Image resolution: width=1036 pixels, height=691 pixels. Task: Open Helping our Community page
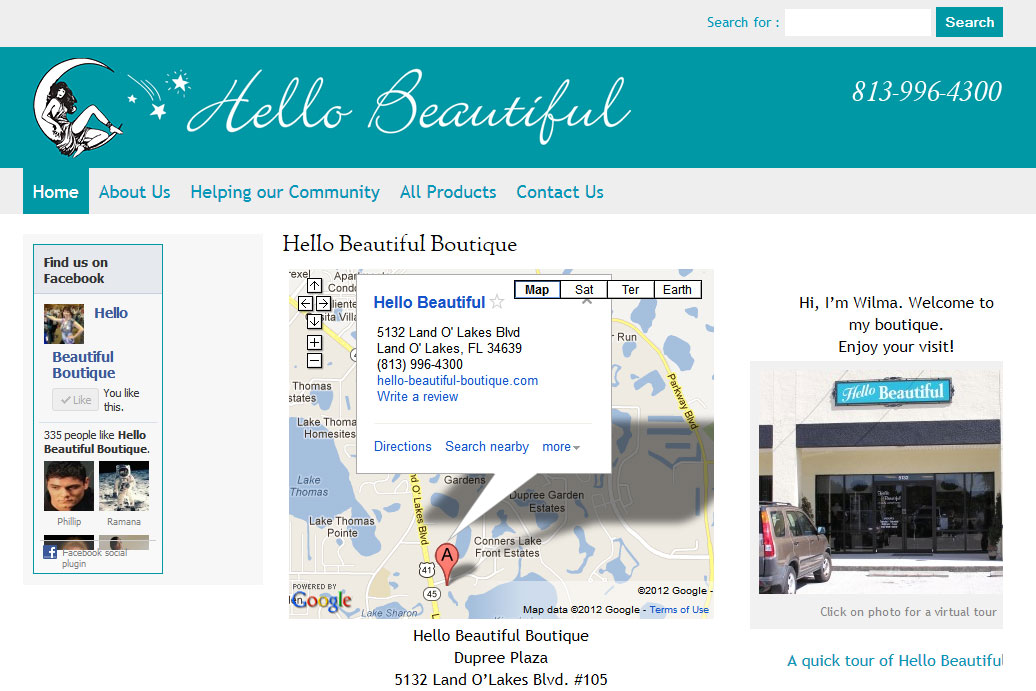point(285,192)
